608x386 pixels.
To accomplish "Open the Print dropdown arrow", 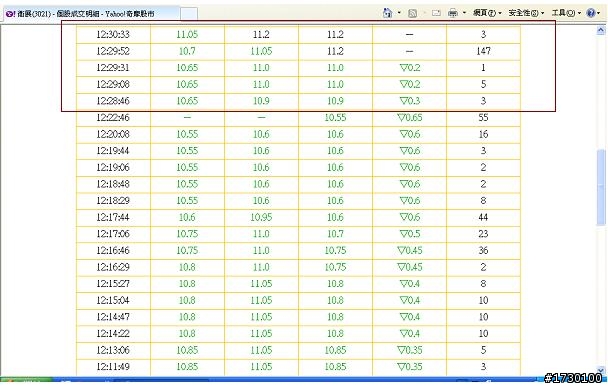I will [465, 13].
